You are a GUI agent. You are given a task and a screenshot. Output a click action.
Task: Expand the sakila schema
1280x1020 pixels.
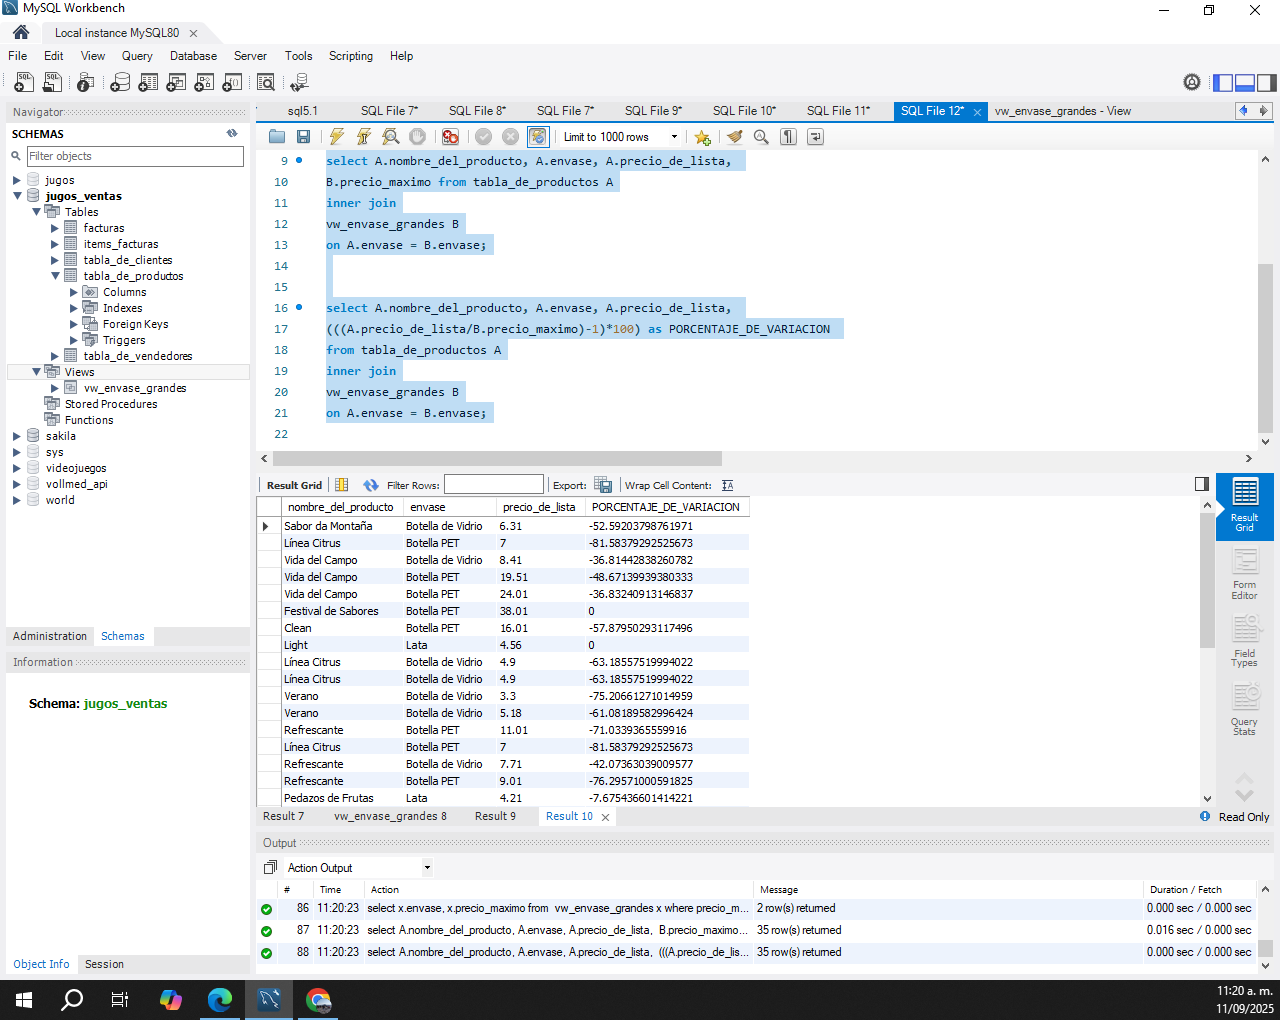(x=17, y=436)
